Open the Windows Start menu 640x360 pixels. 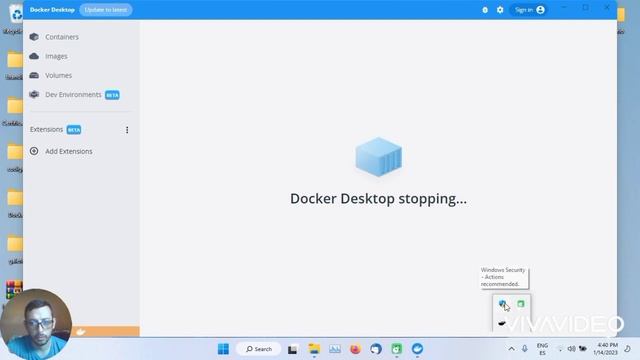pyautogui.click(x=223, y=349)
